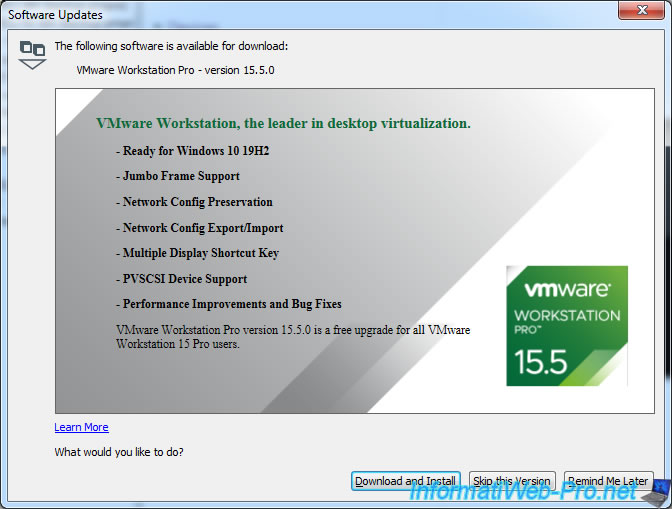Choose Skip this Version
This screenshot has height=509, width=672.
tap(512, 481)
